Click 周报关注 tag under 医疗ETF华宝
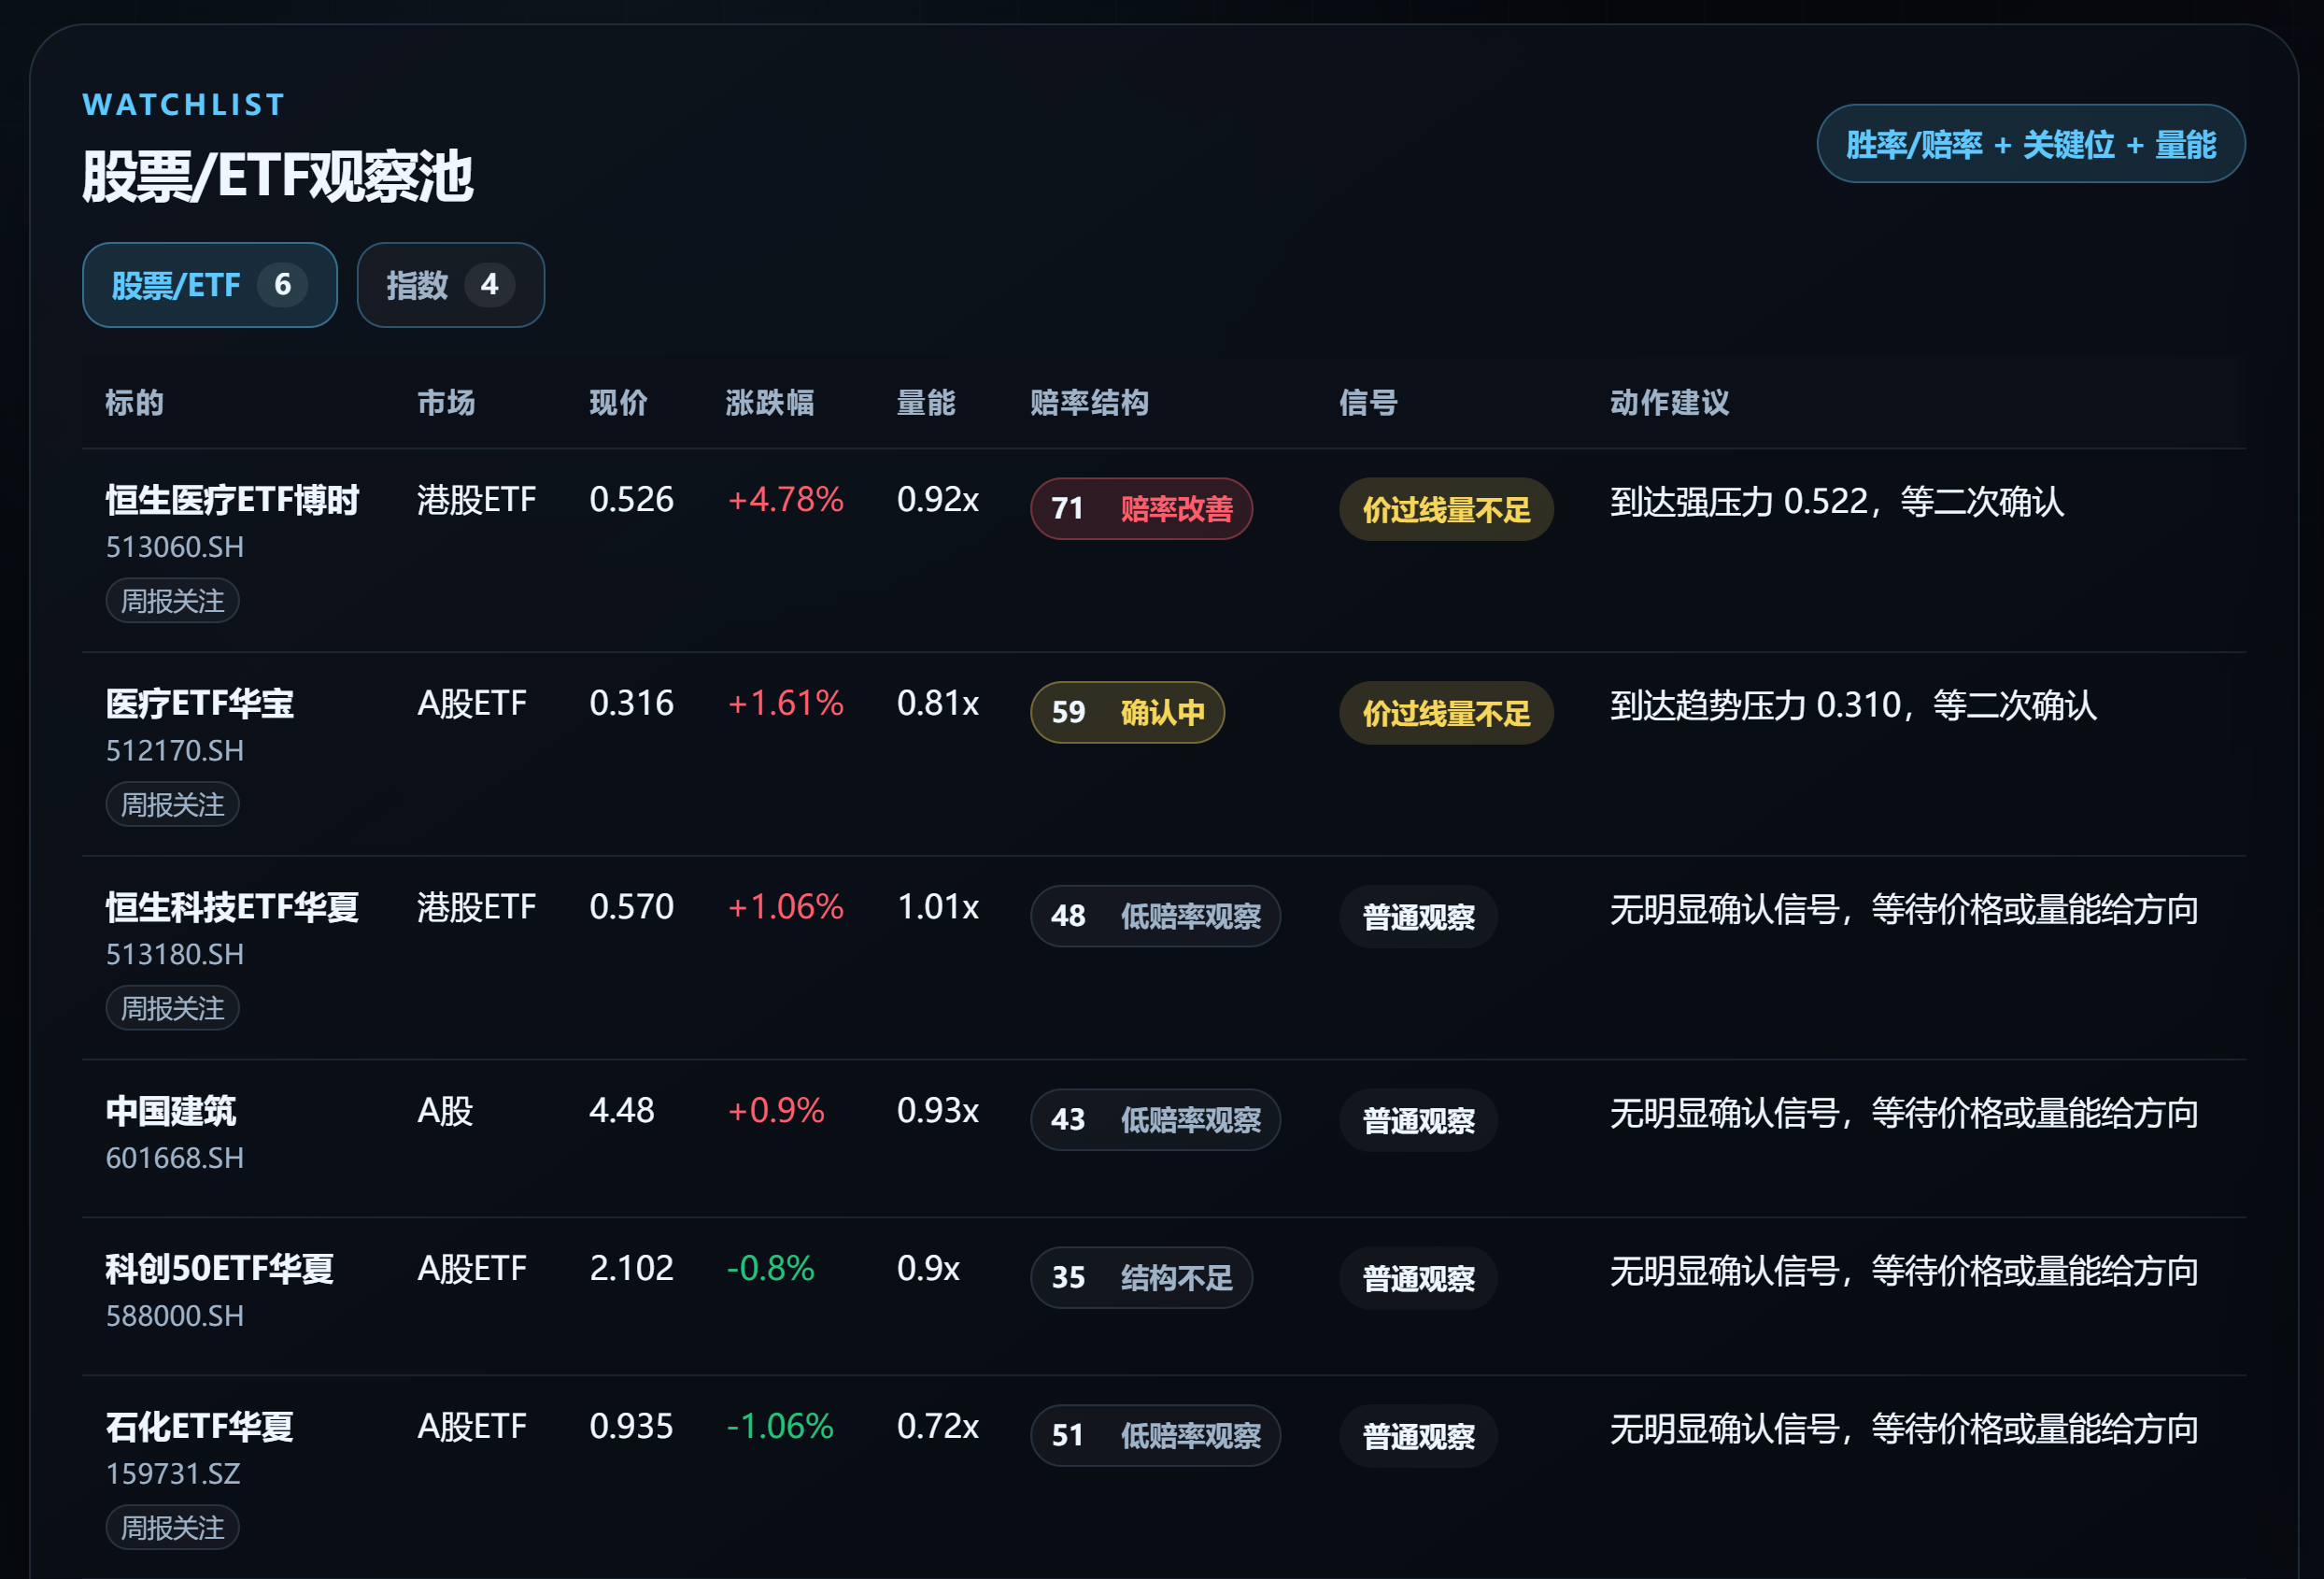Image resolution: width=2324 pixels, height=1579 pixels. (x=172, y=805)
